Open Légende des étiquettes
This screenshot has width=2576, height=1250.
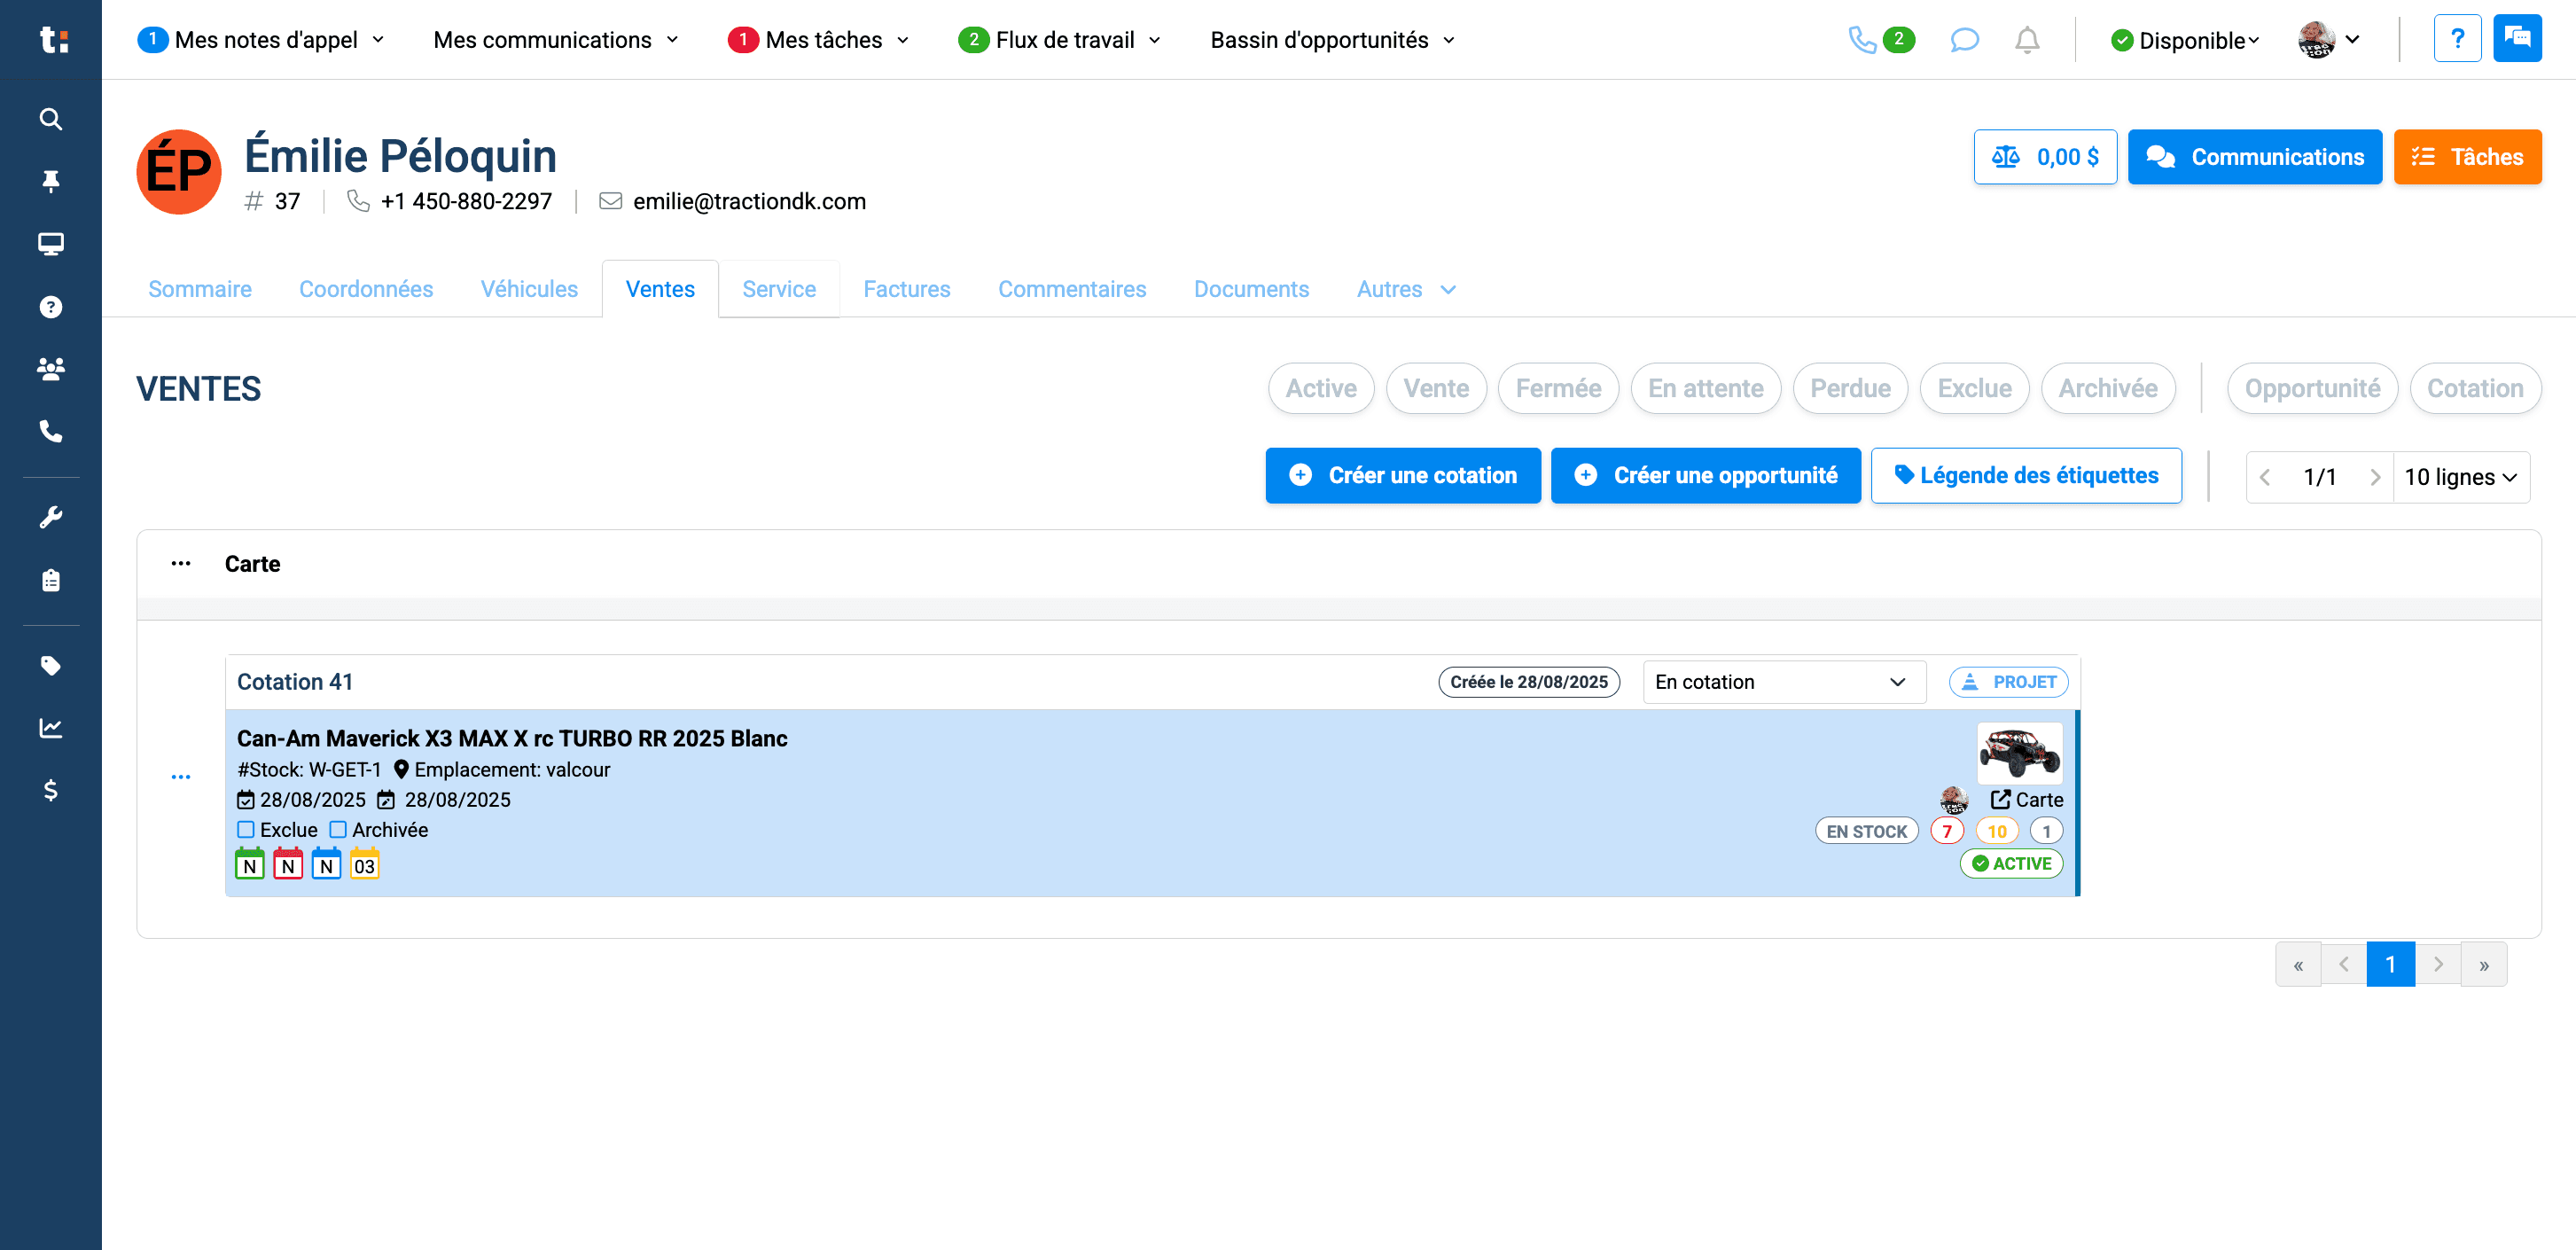[2026, 475]
